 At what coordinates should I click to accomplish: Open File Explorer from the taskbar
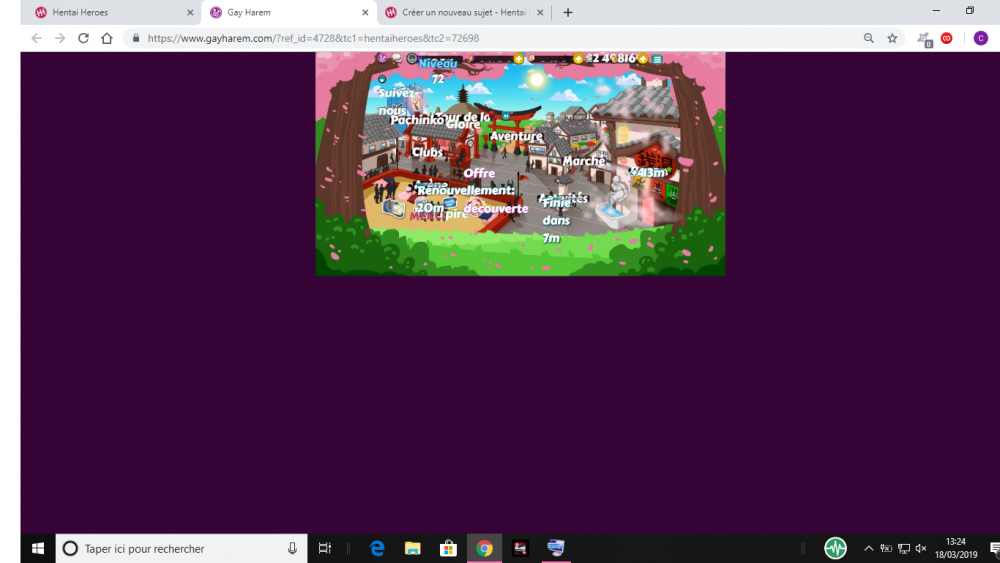point(412,548)
